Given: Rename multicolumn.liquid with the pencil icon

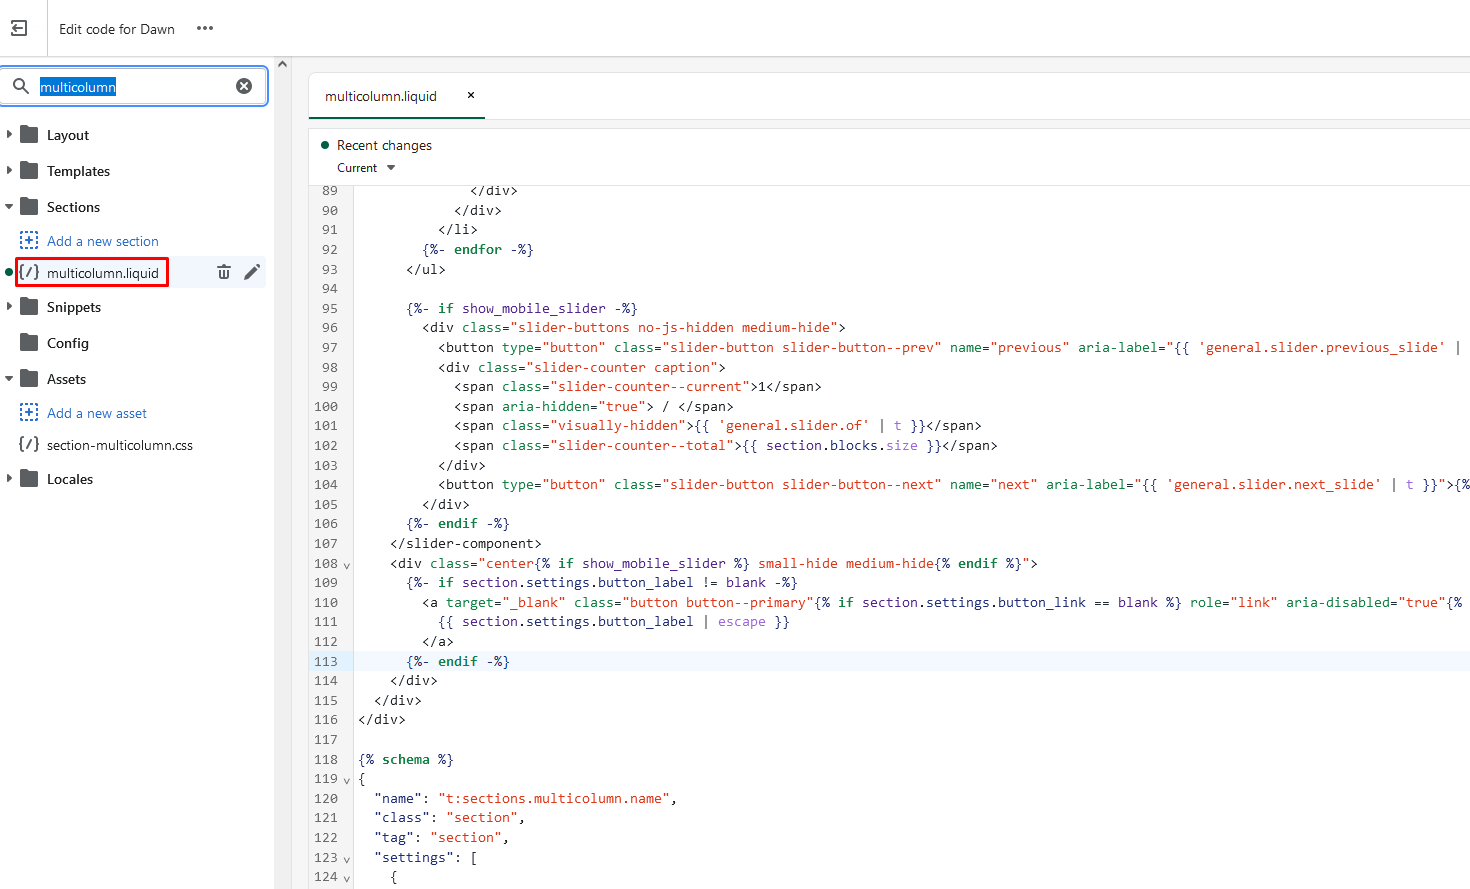Looking at the screenshot, I should 252,272.
